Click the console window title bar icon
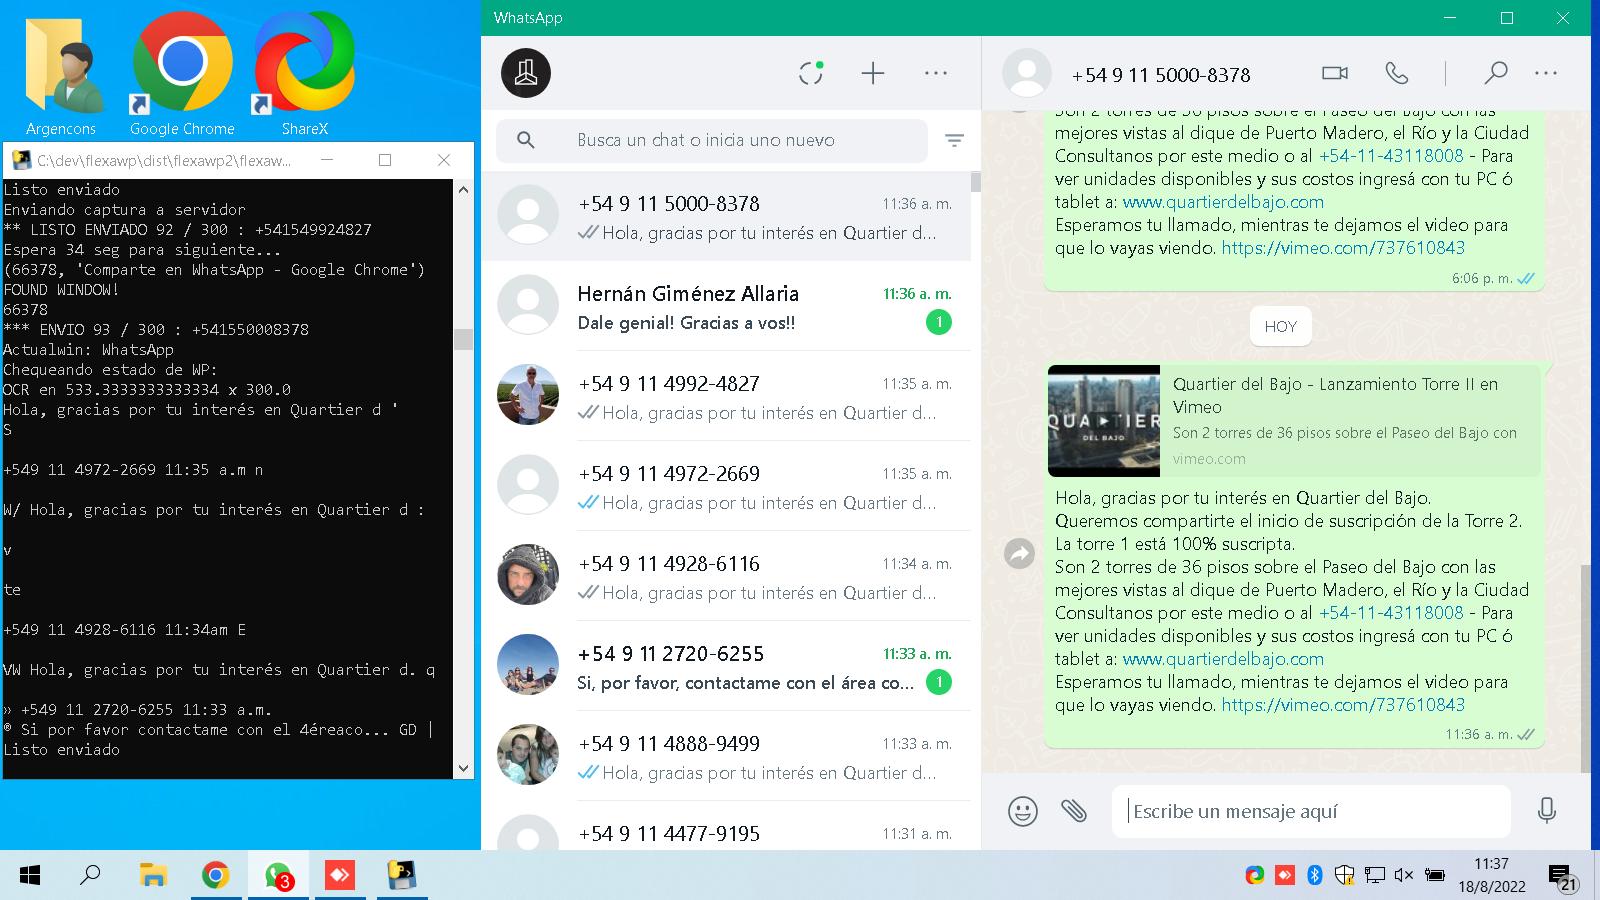This screenshot has height=900, width=1600. tap(20, 160)
